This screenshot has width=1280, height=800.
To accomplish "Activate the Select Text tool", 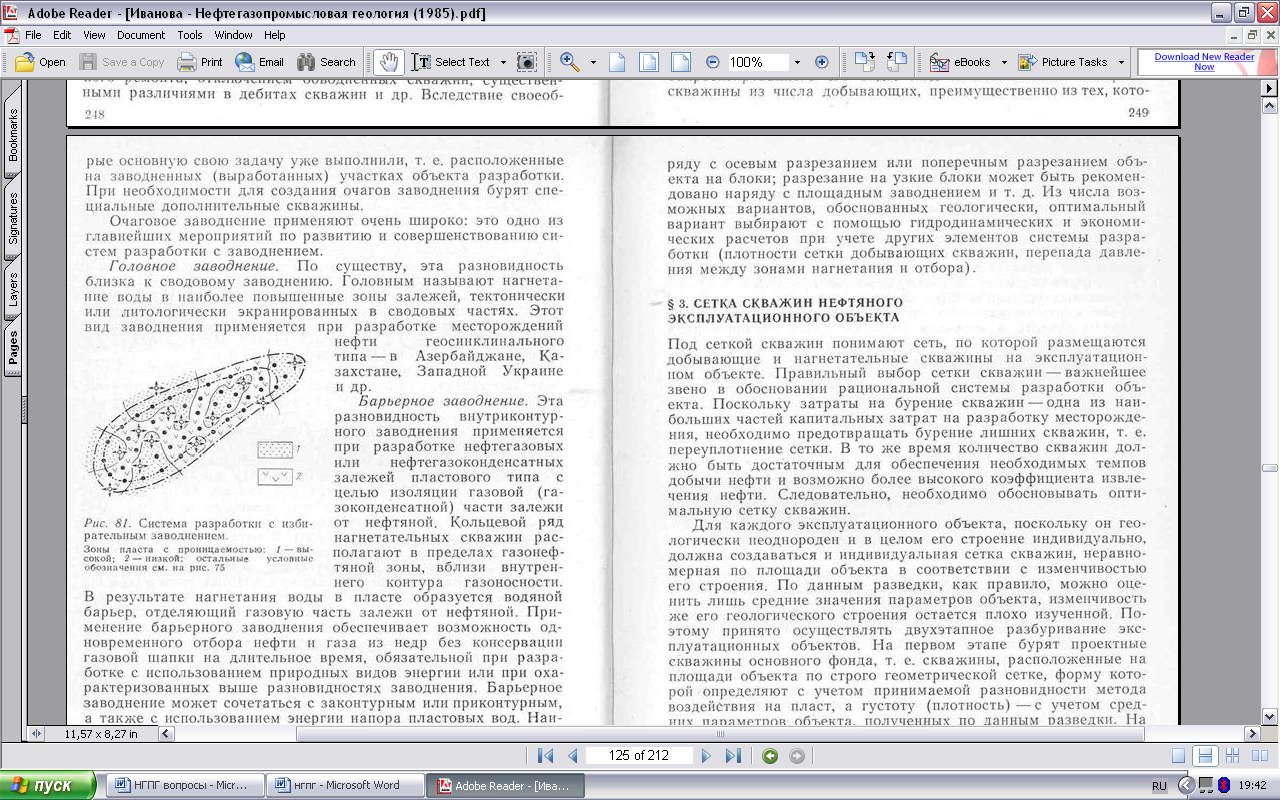I will [x=451, y=62].
